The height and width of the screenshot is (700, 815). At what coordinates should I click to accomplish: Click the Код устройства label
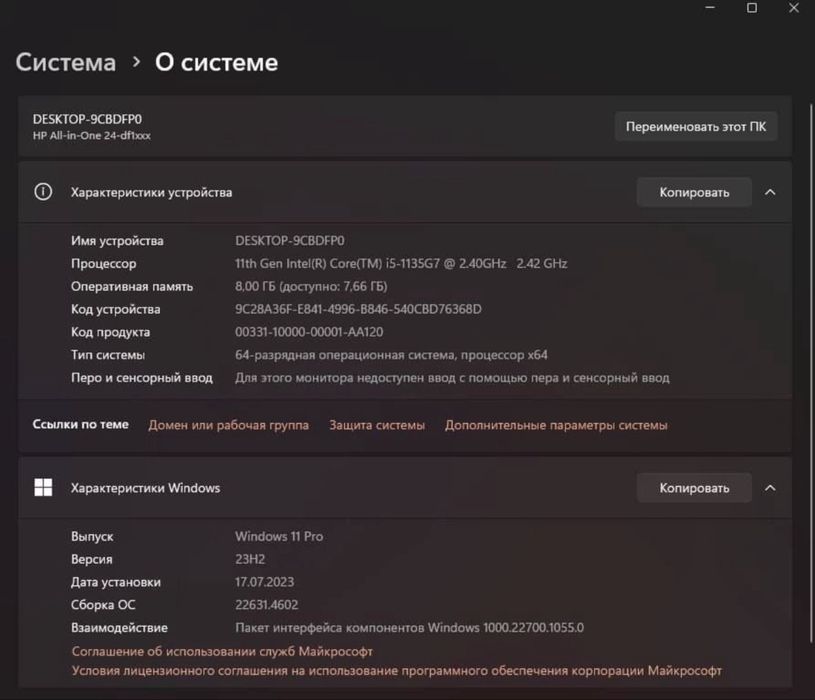[x=115, y=309]
